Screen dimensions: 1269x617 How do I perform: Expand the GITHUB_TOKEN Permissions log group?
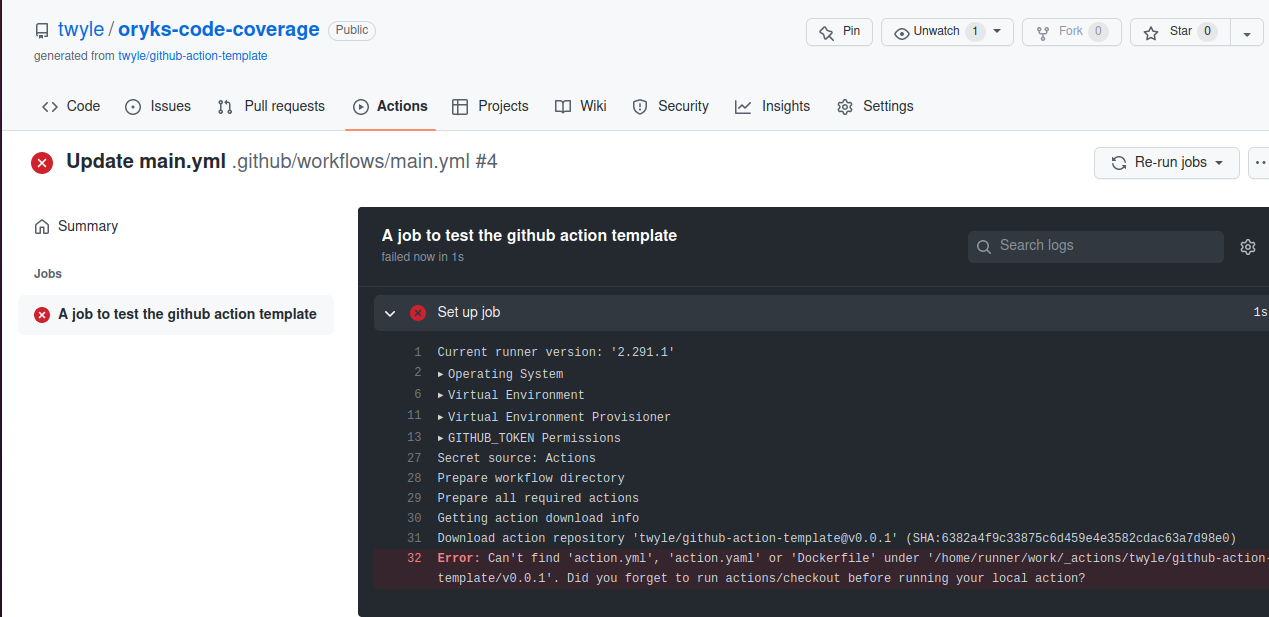(x=529, y=438)
